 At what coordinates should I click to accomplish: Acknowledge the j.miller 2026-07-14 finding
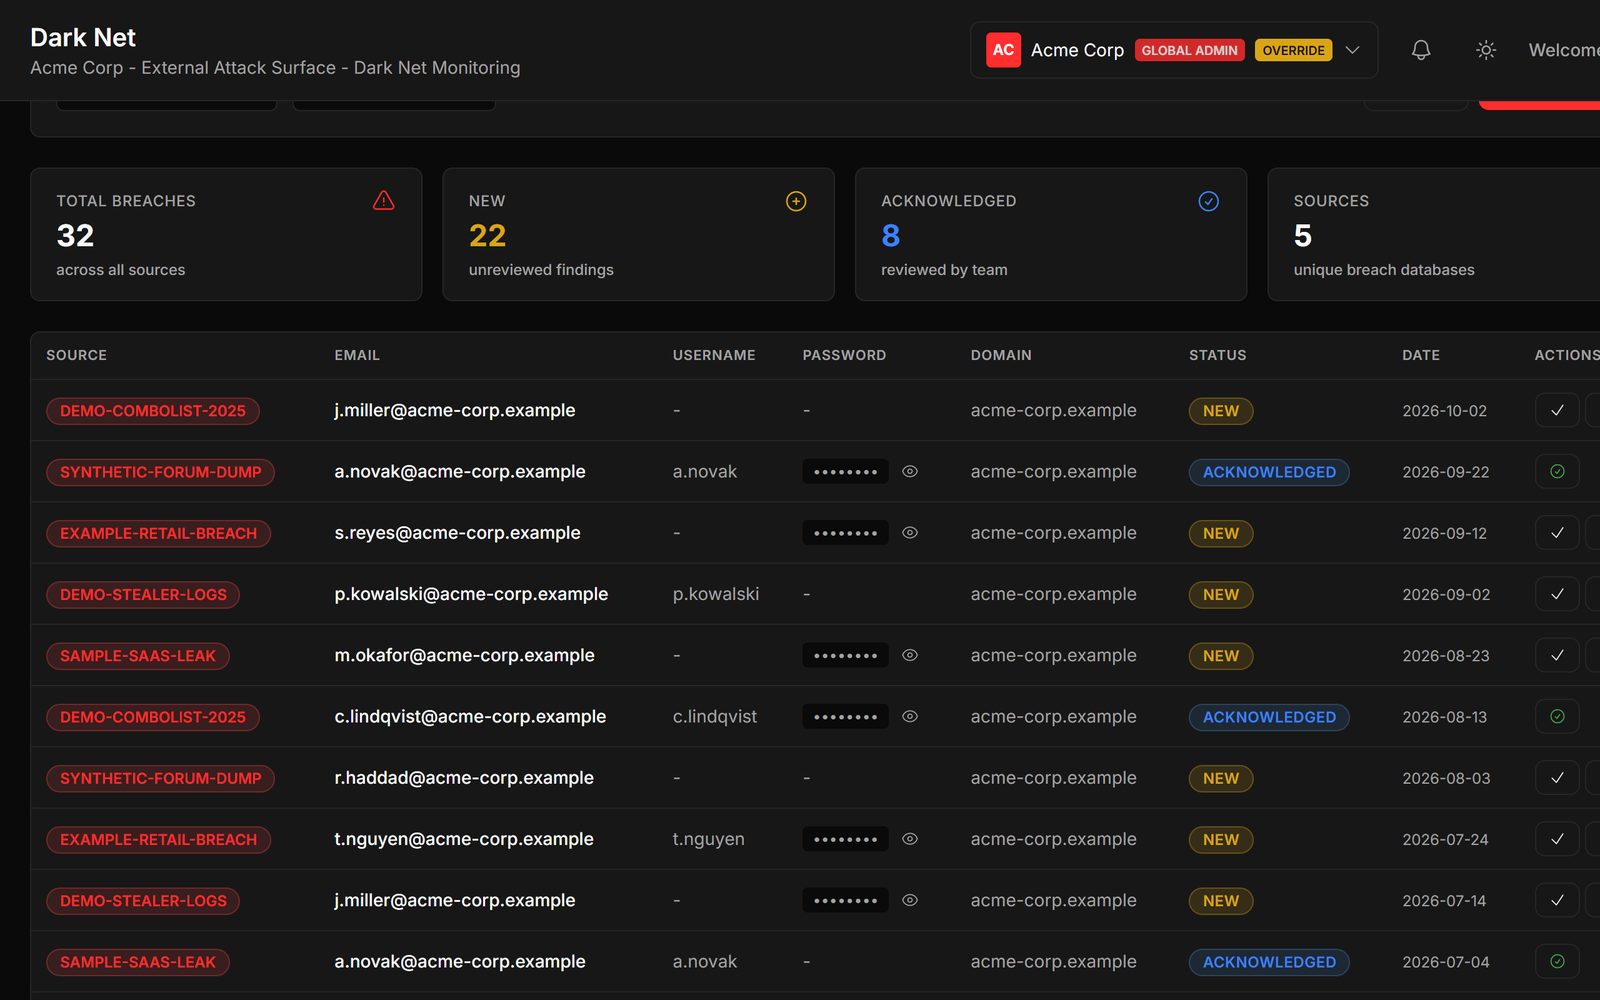(x=1557, y=900)
